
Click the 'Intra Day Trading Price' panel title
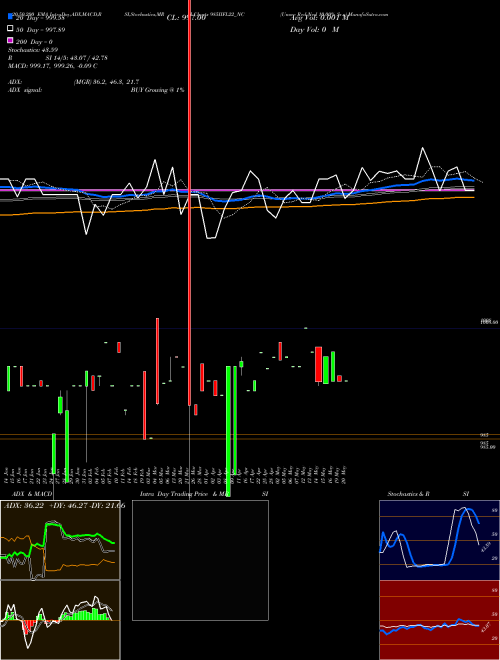(173, 494)
